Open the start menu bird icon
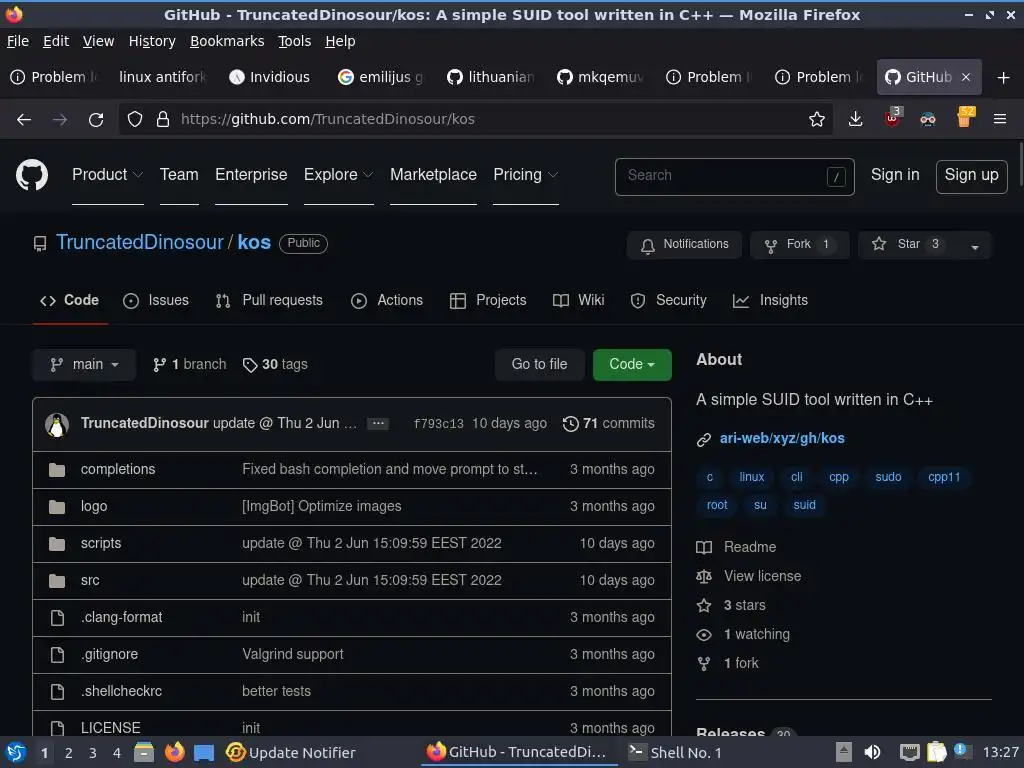 click(x=14, y=752)
